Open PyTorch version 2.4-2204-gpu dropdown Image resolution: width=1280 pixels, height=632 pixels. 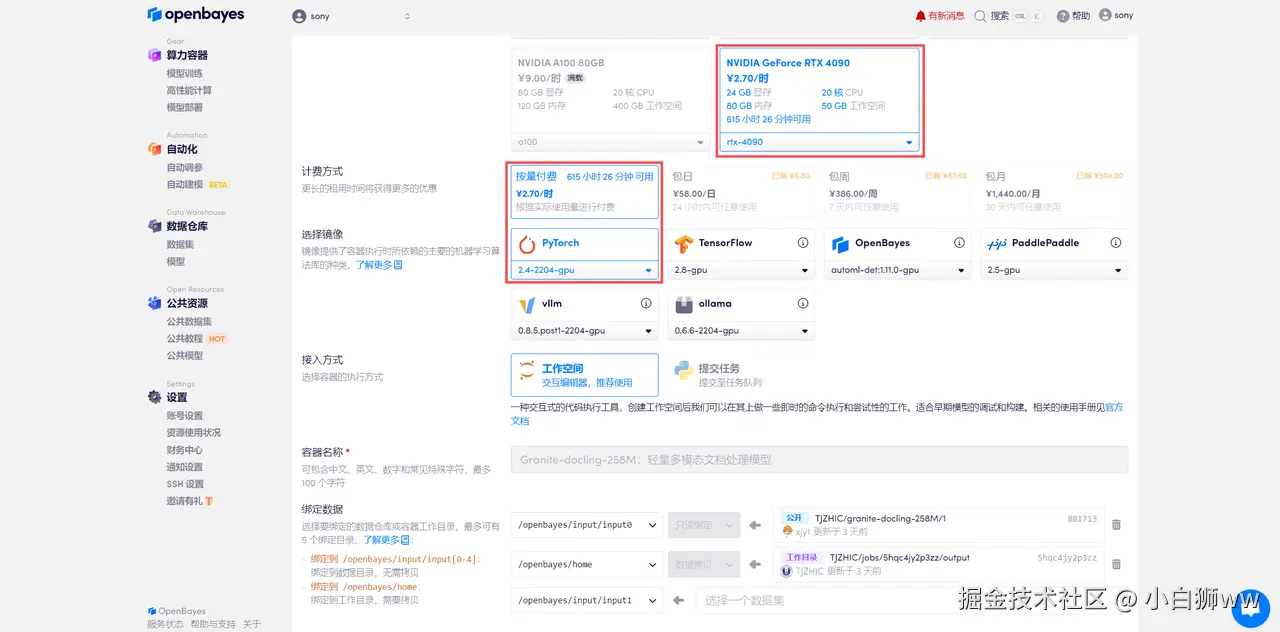(x=585, y=270)
